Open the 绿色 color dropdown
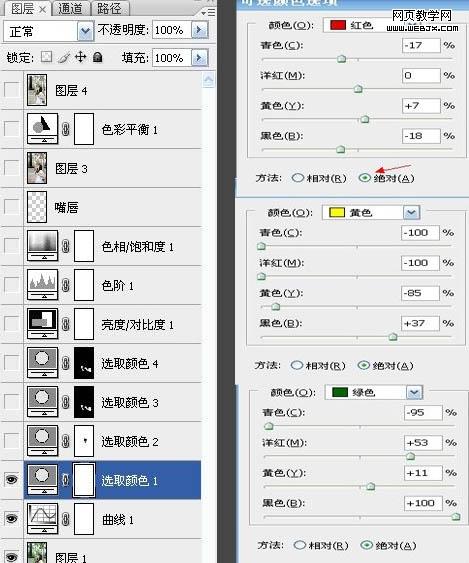 click(414, 392)
